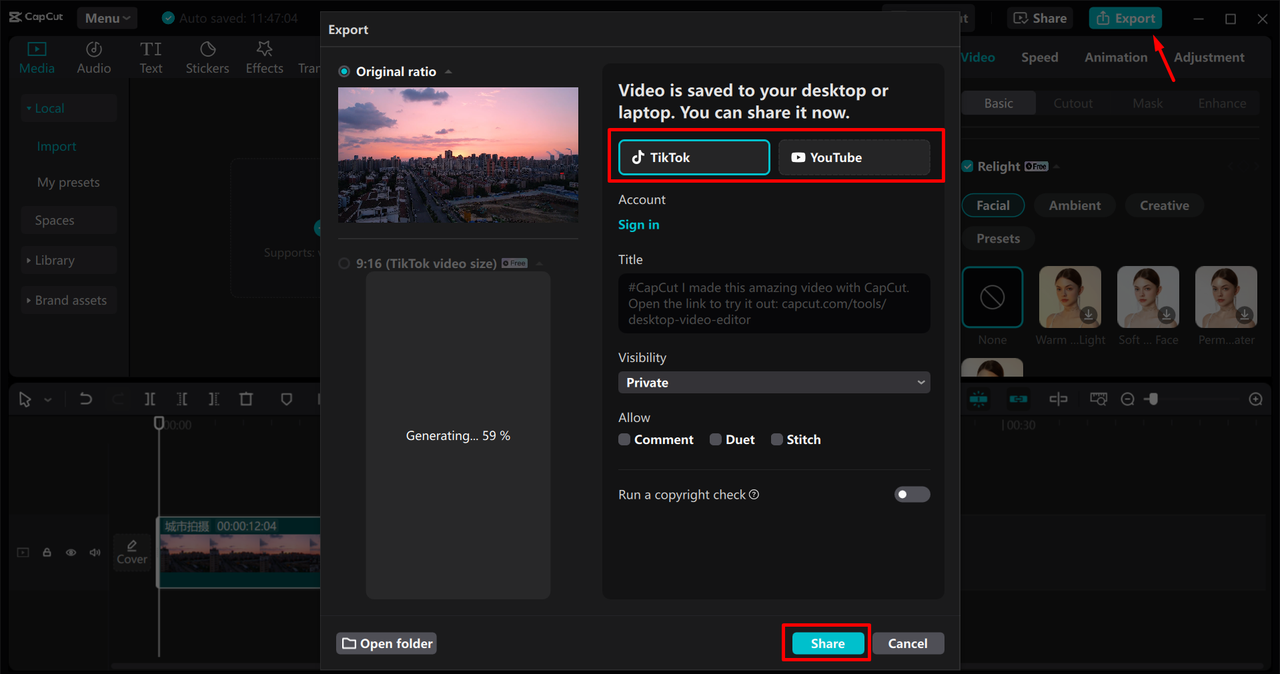Click the Open folder button
This screenshot has width=1280, height=674.
[386, 643]
